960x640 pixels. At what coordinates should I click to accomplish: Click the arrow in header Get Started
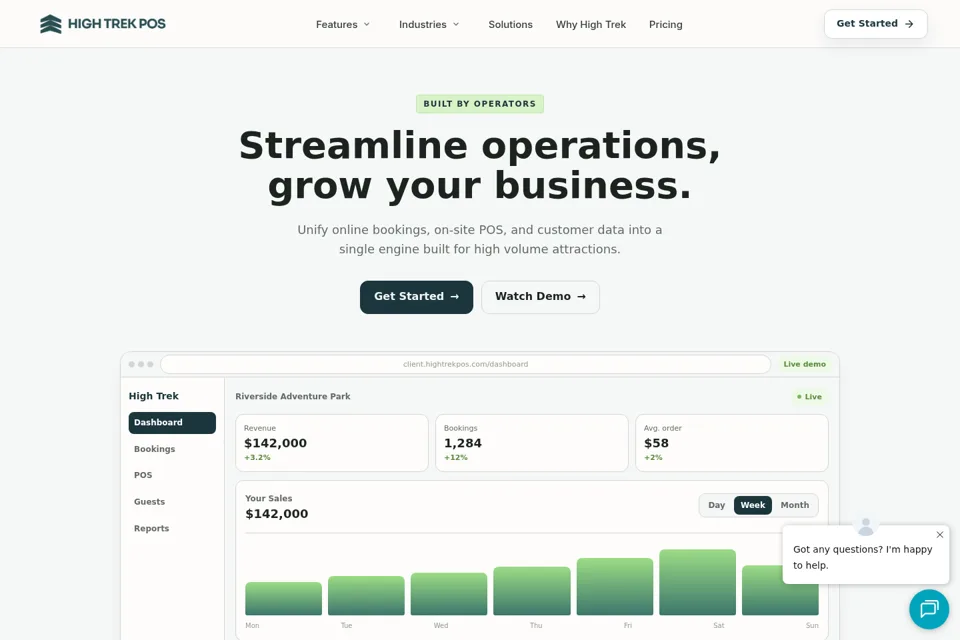click(909, 24)
